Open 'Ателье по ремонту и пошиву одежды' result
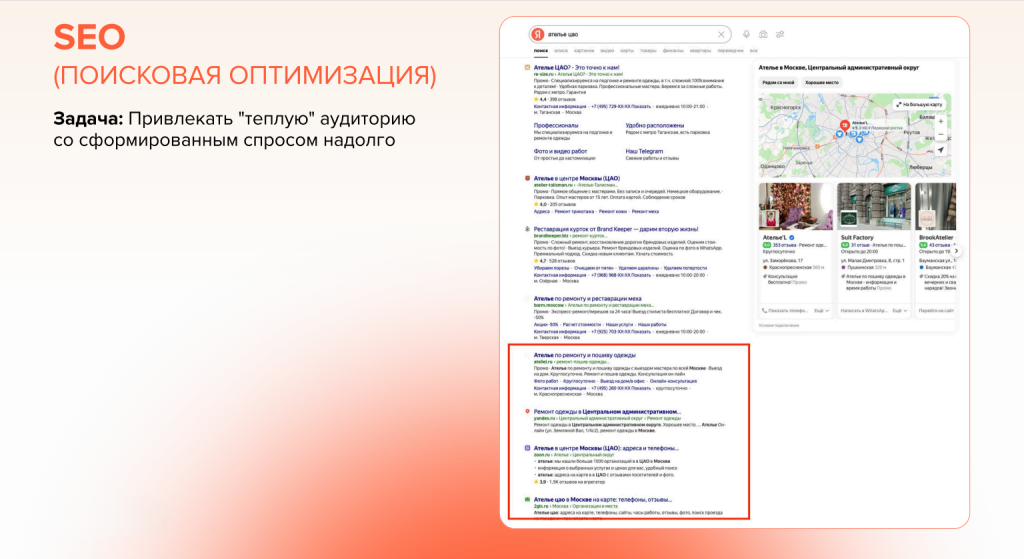1024x559 pixels. click(x=584, y=355)
